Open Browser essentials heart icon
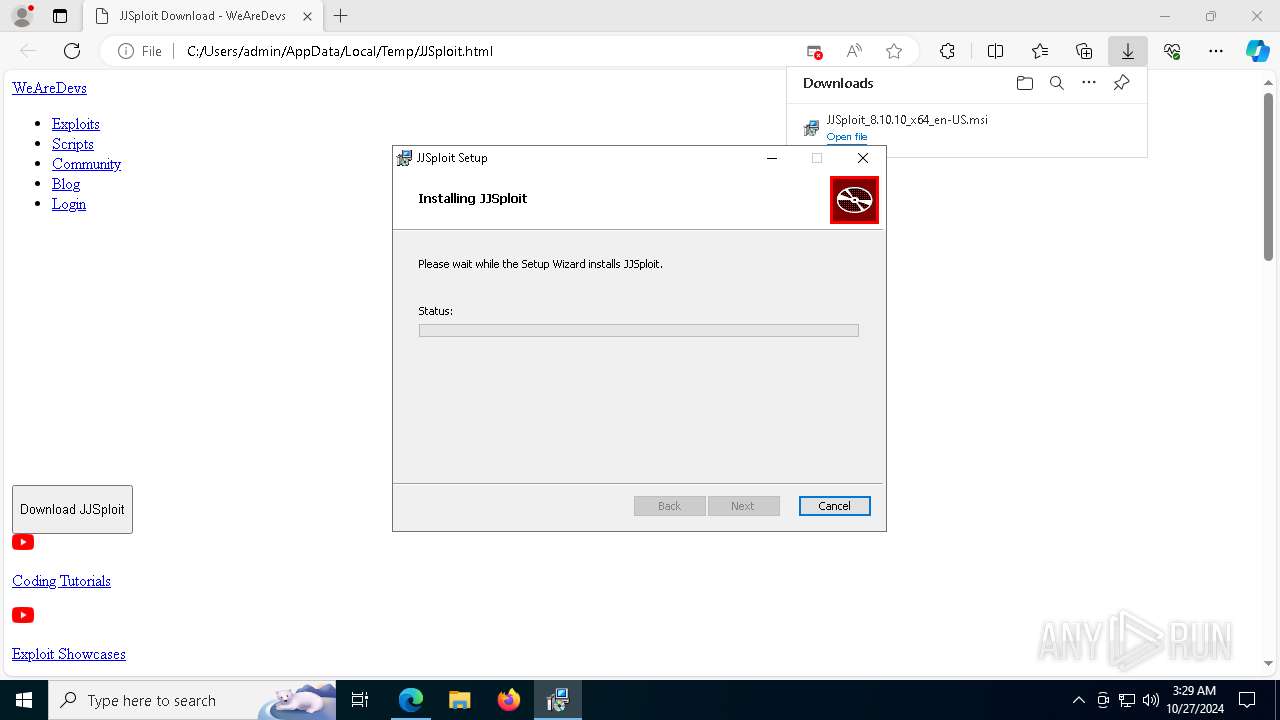The image size is (1280, 720). pyautogui.click(x=1172, y=51)
